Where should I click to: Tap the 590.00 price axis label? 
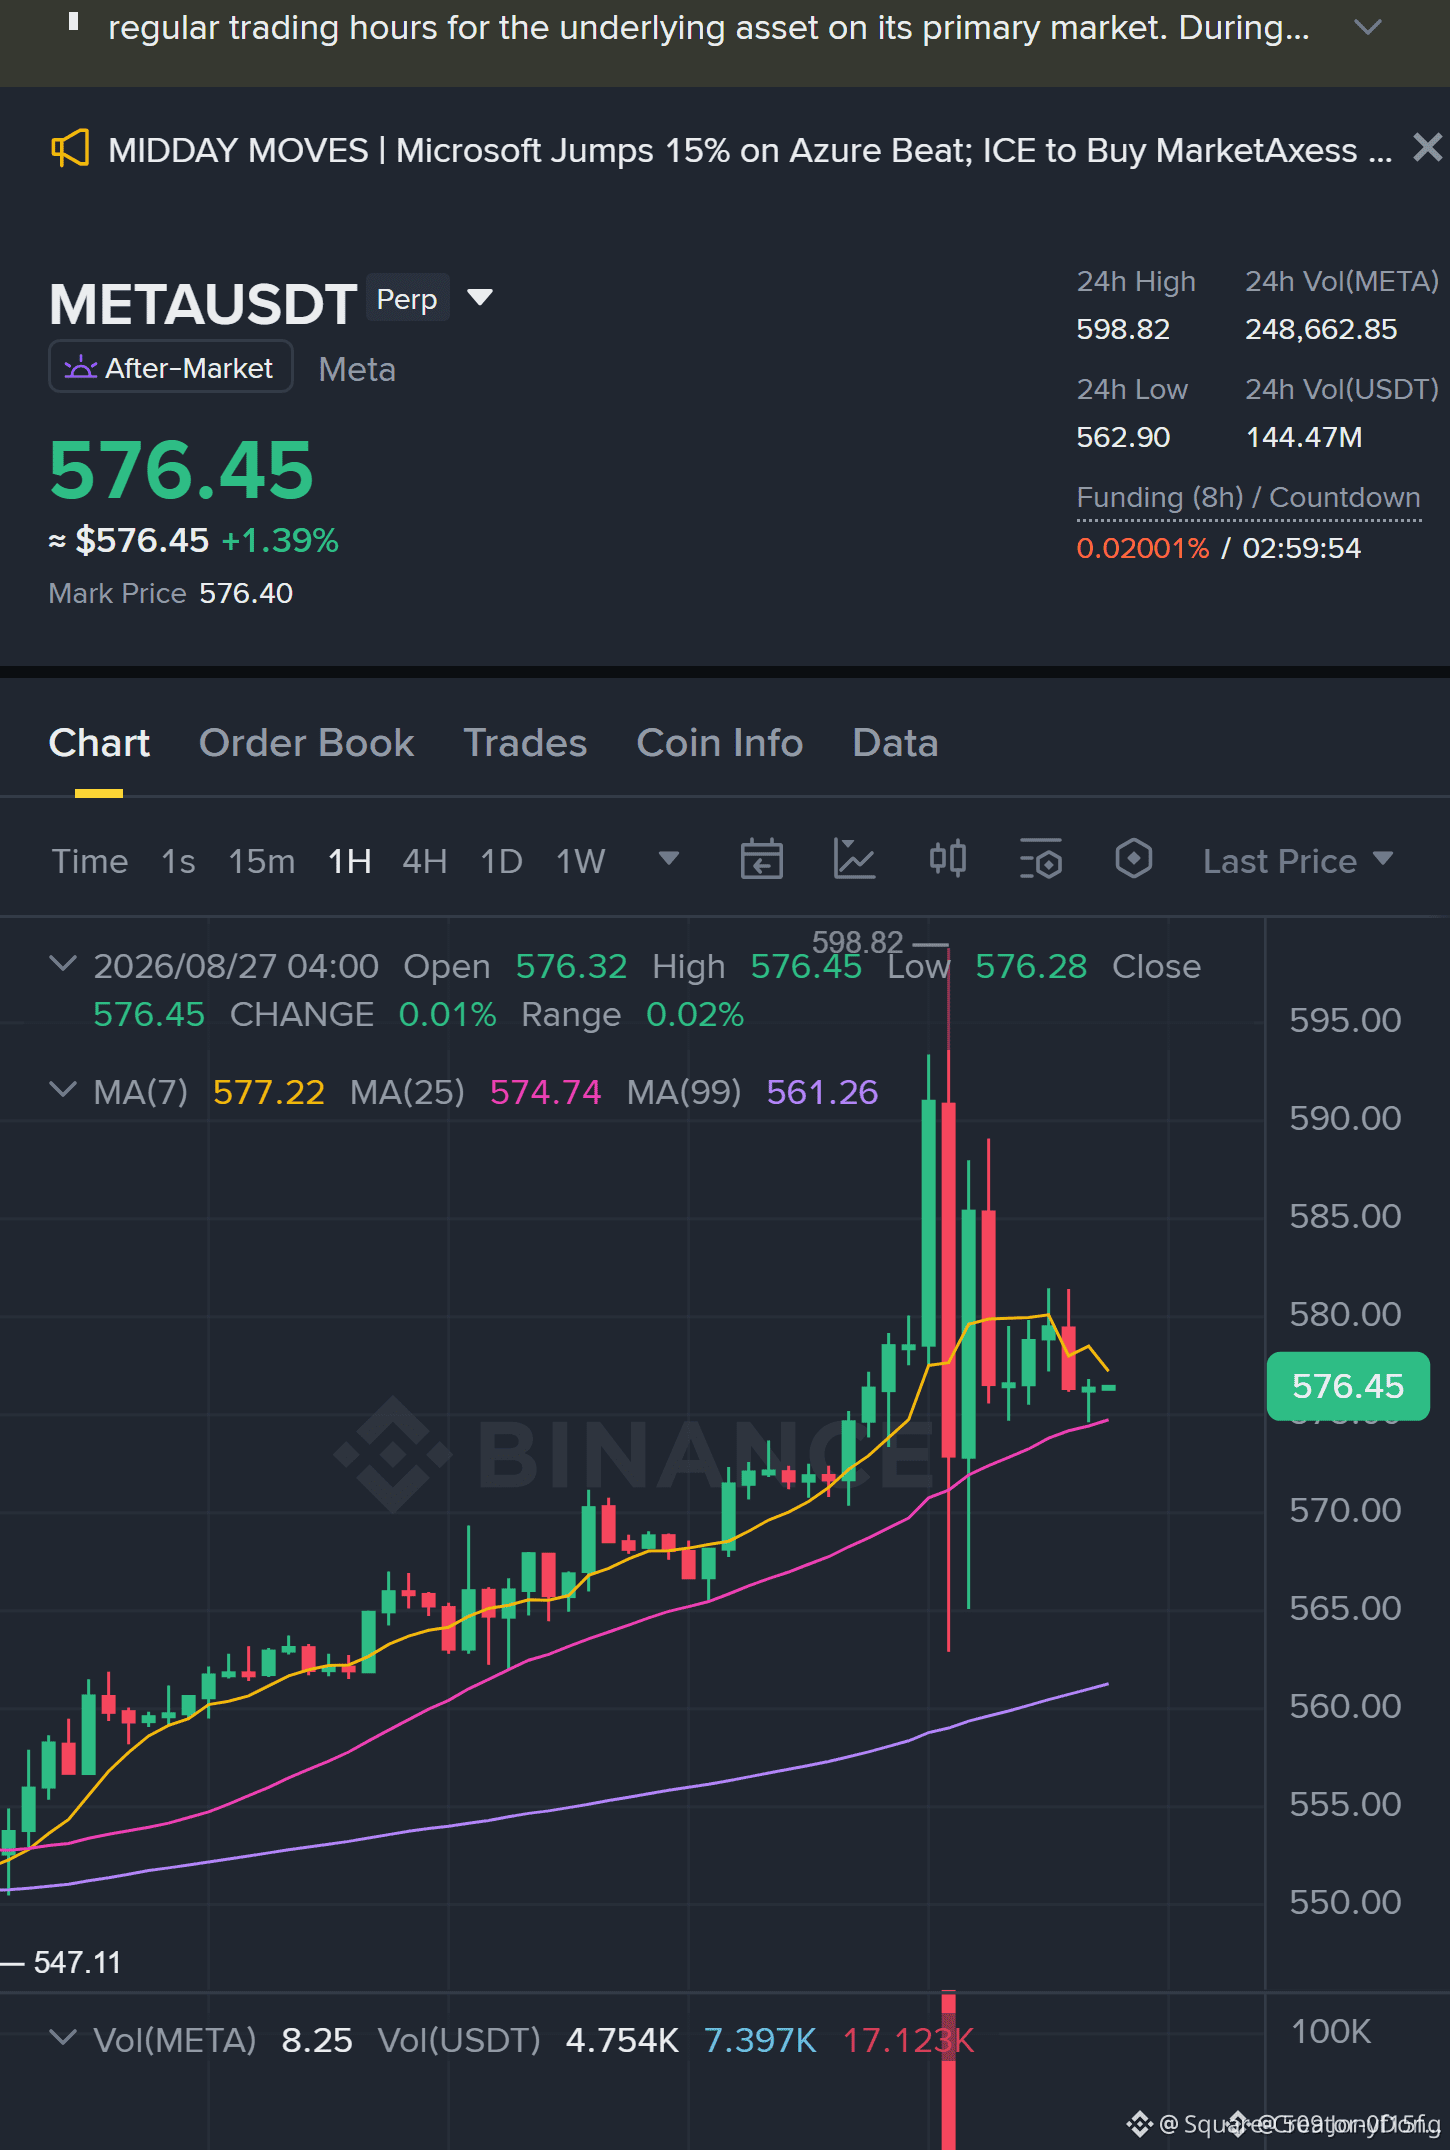tap(1345, 1118)
